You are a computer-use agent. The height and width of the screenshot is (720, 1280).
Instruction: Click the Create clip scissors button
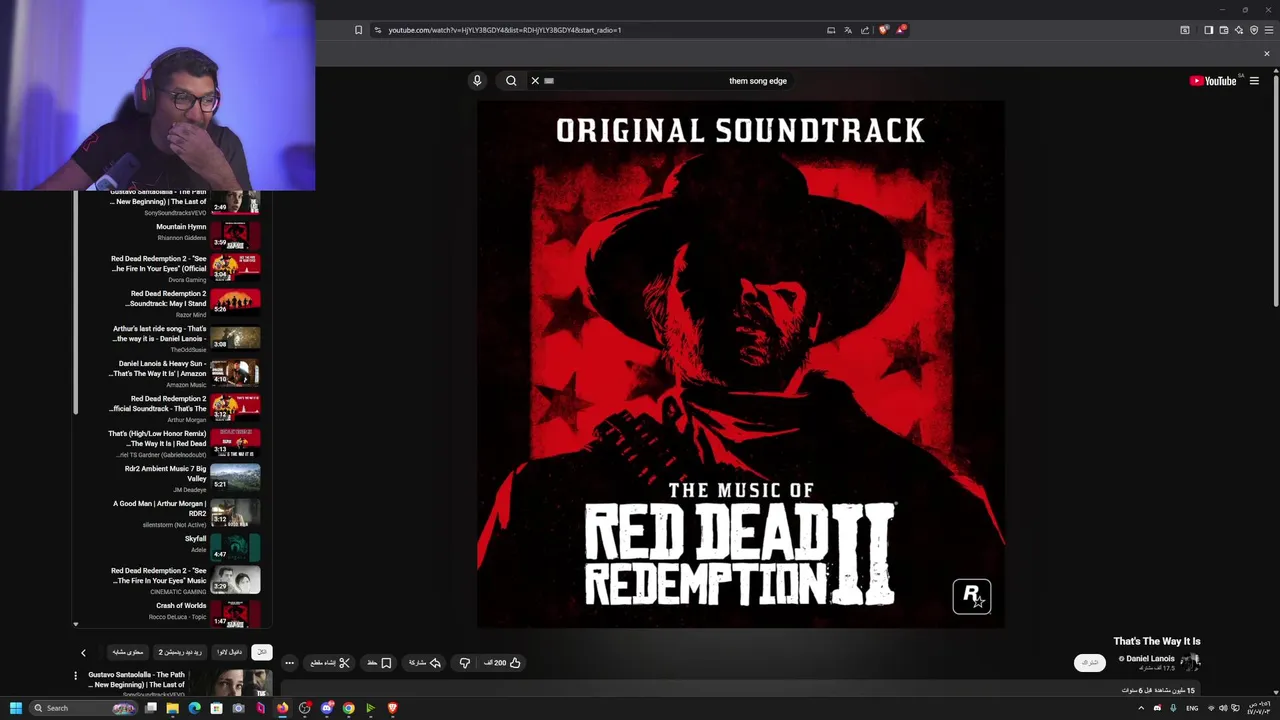point(330,663)
